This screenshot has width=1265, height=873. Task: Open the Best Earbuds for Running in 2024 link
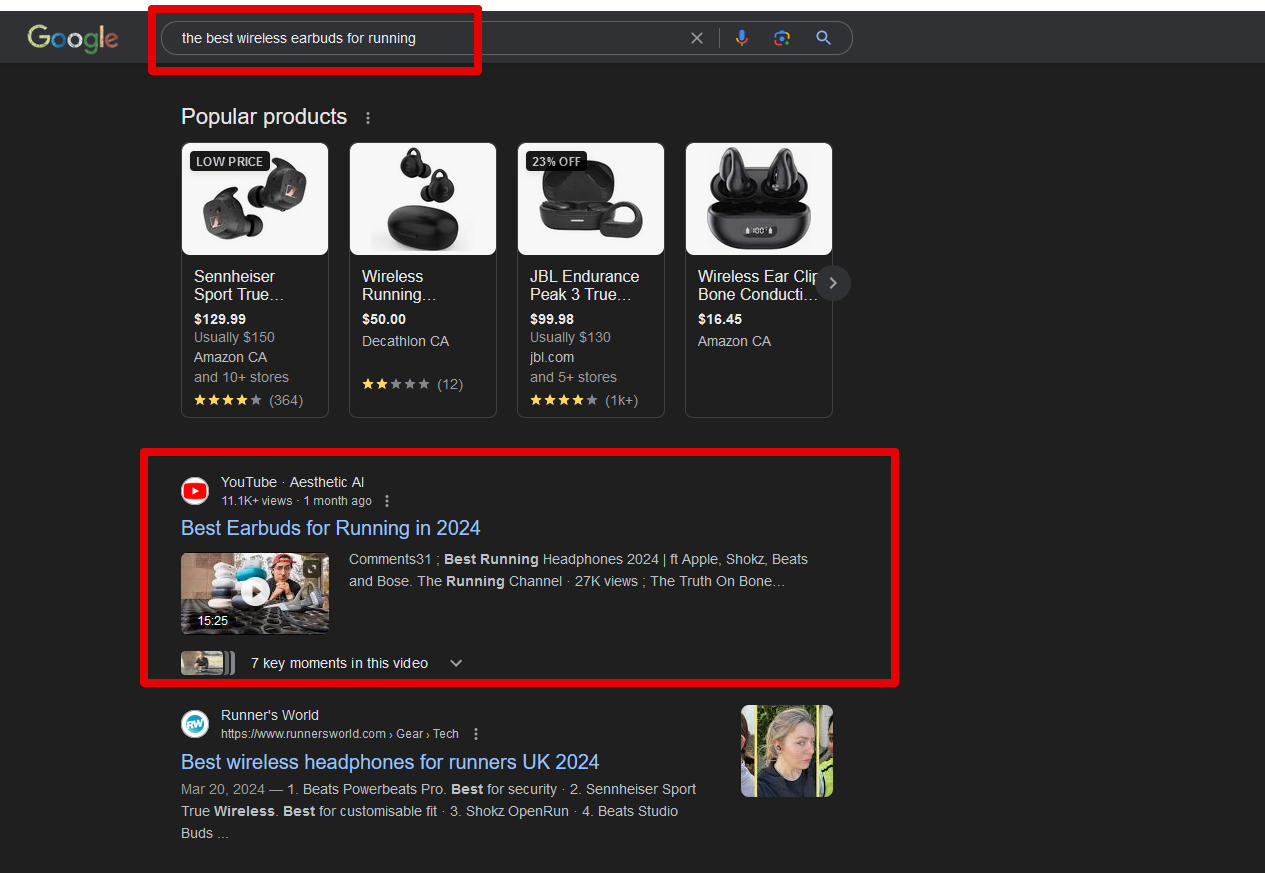point(330,527)
